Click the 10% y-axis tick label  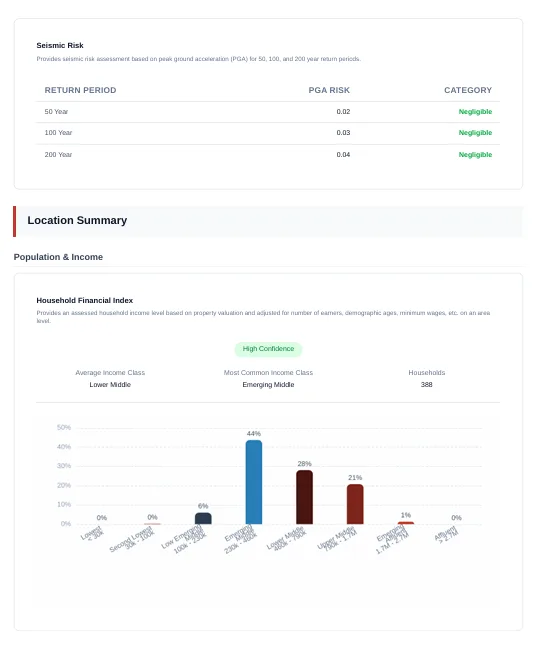tap(64, 504)
